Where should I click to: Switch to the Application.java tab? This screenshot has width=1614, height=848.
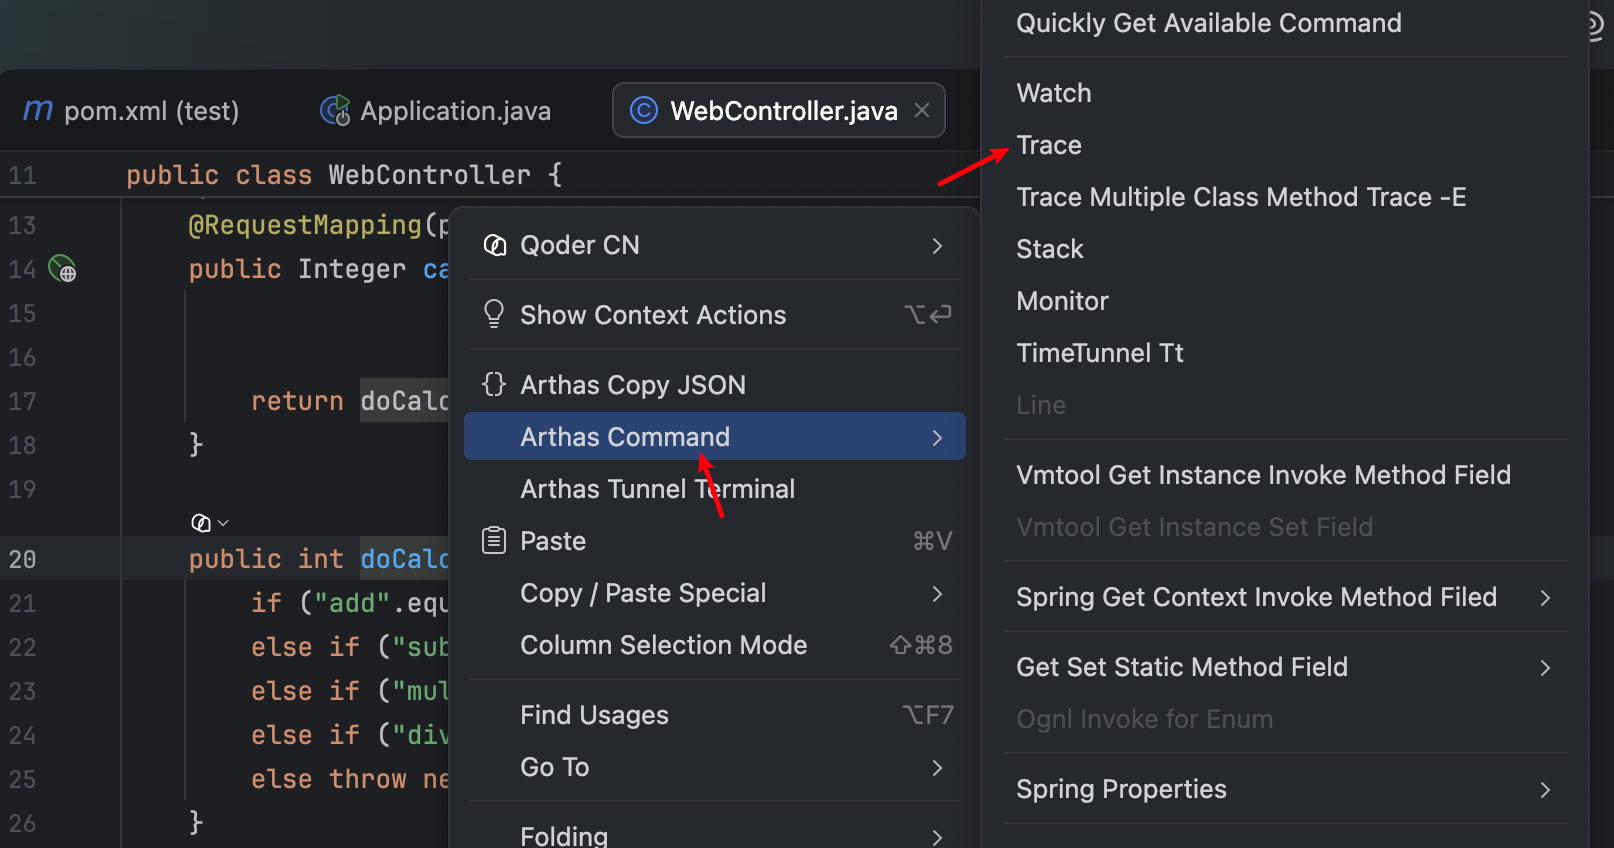point(435,110)
